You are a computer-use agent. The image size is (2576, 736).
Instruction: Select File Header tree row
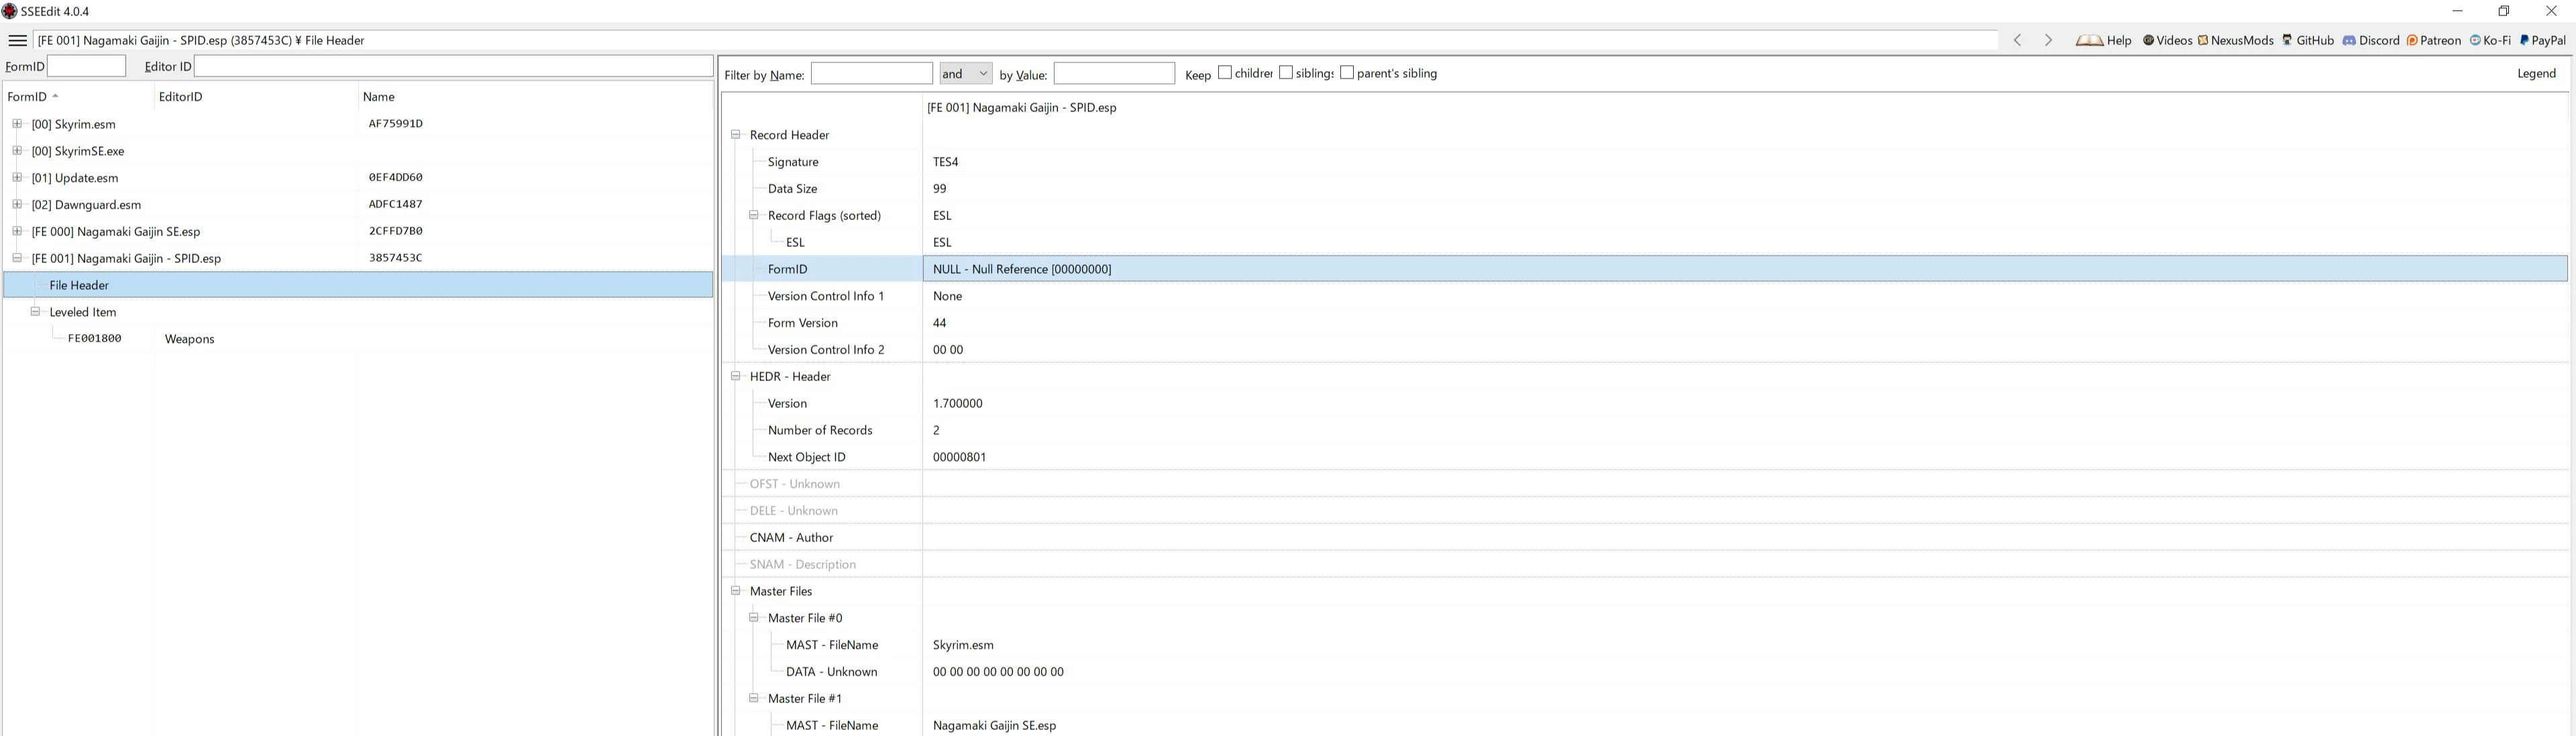click(358, 285)
